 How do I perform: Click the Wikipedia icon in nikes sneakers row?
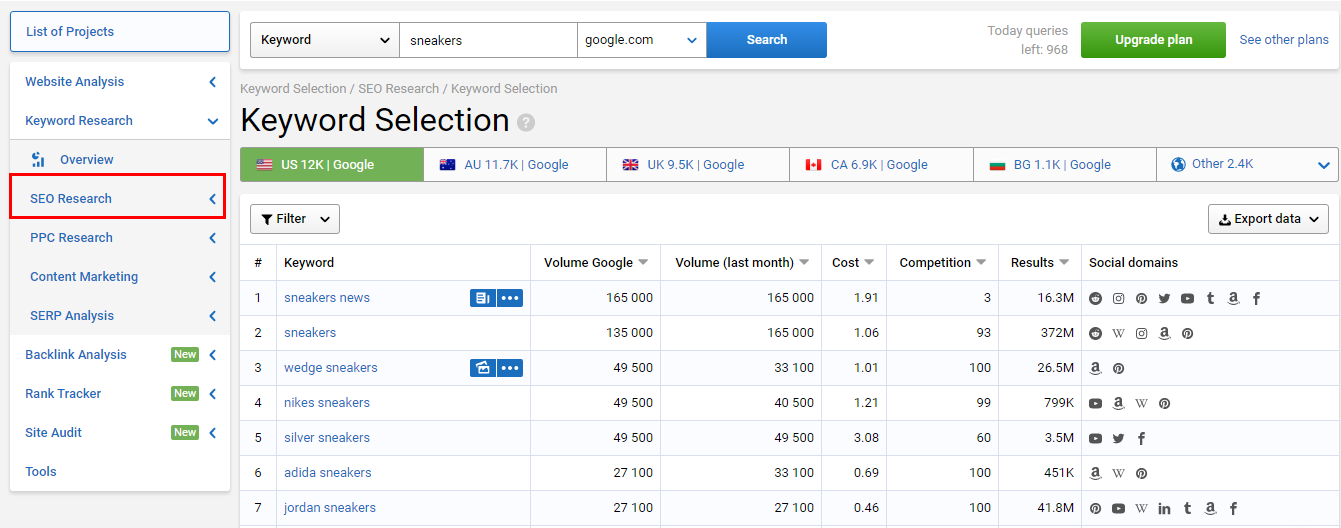(x=1142, y=403)
